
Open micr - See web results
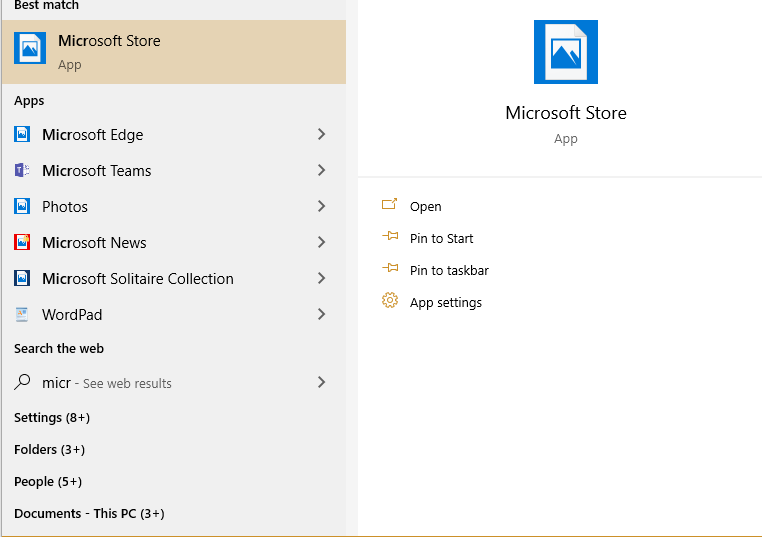click(174, 382)
